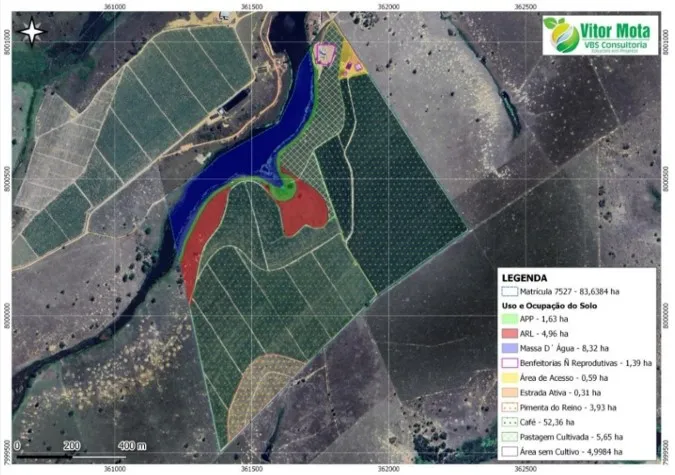Click the 361000 coordinate on bottom border
This screenshot has width=675, height=475.
(x=115, y=469)
